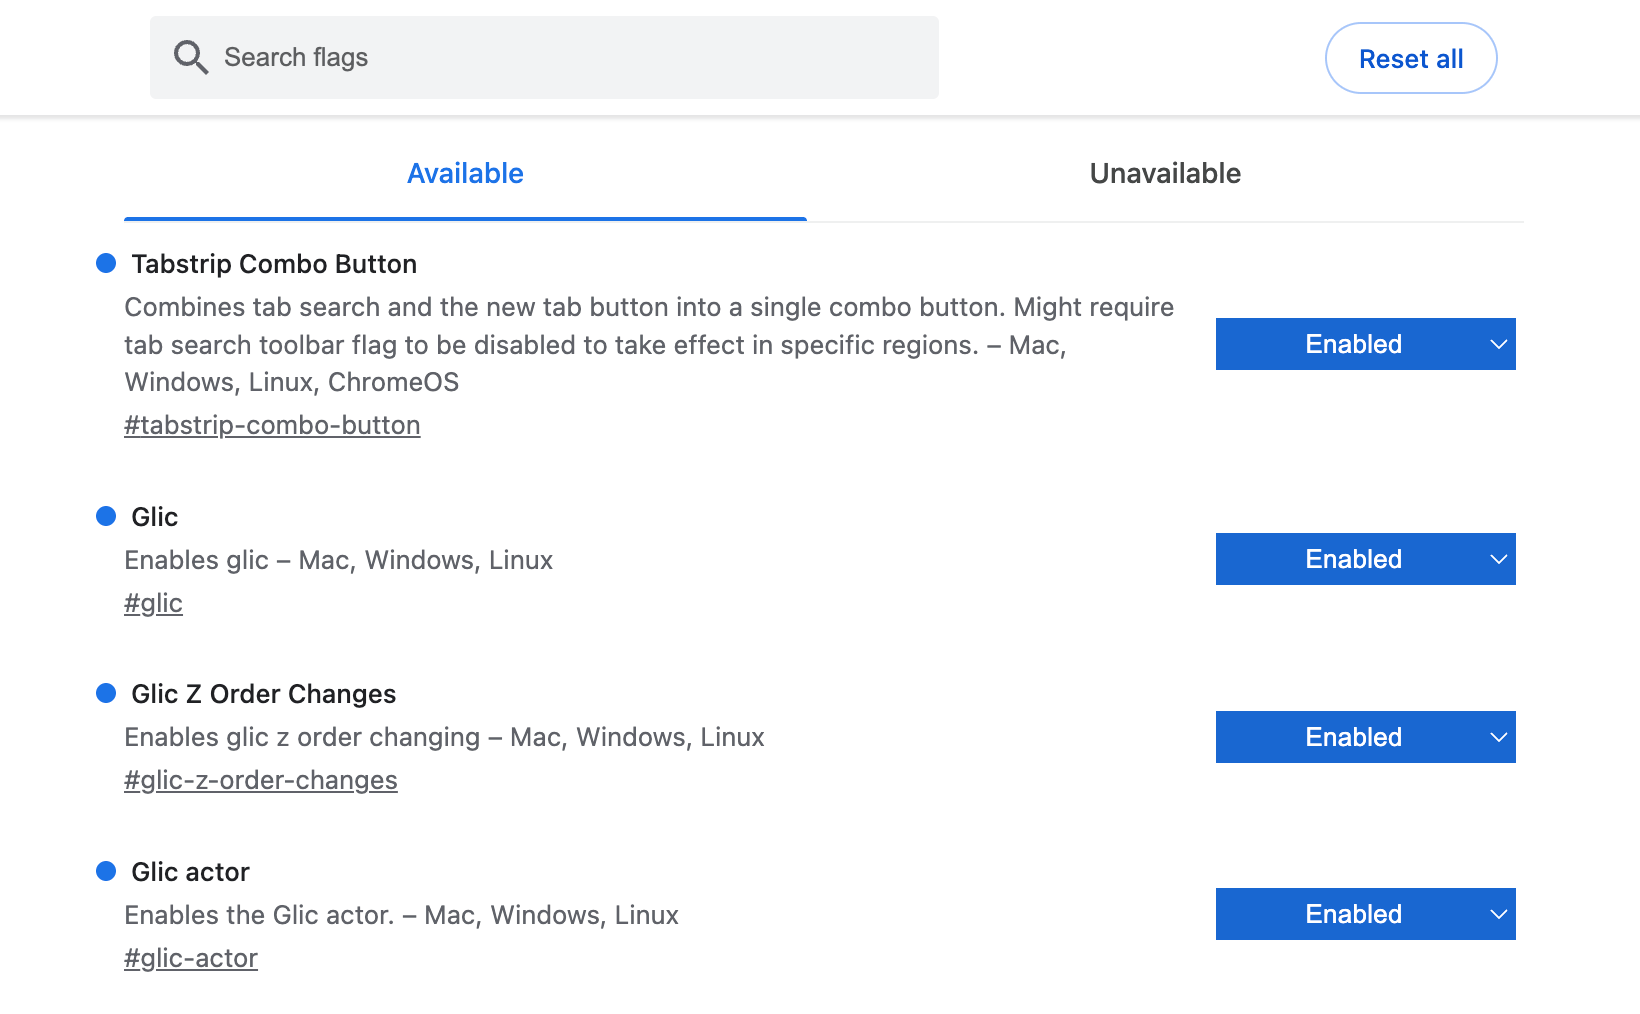Open the #glic-actor link
1640x1014 pixels.
click(x=190, y=957)
